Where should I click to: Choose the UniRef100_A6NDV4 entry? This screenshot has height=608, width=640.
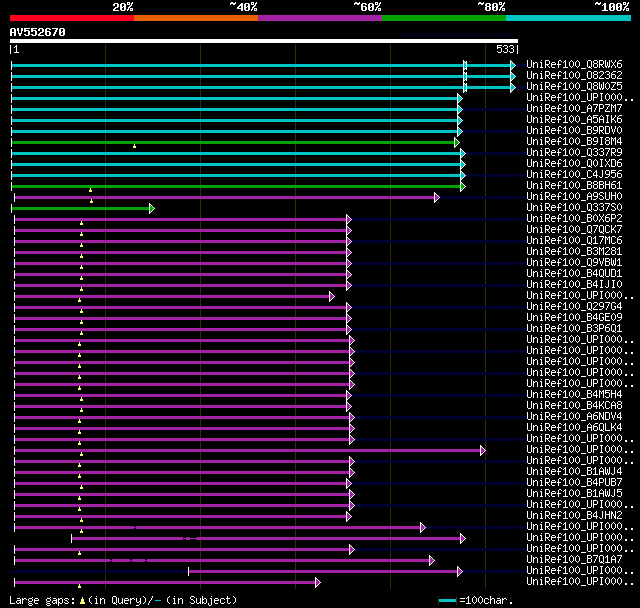[x=574, y=417]
